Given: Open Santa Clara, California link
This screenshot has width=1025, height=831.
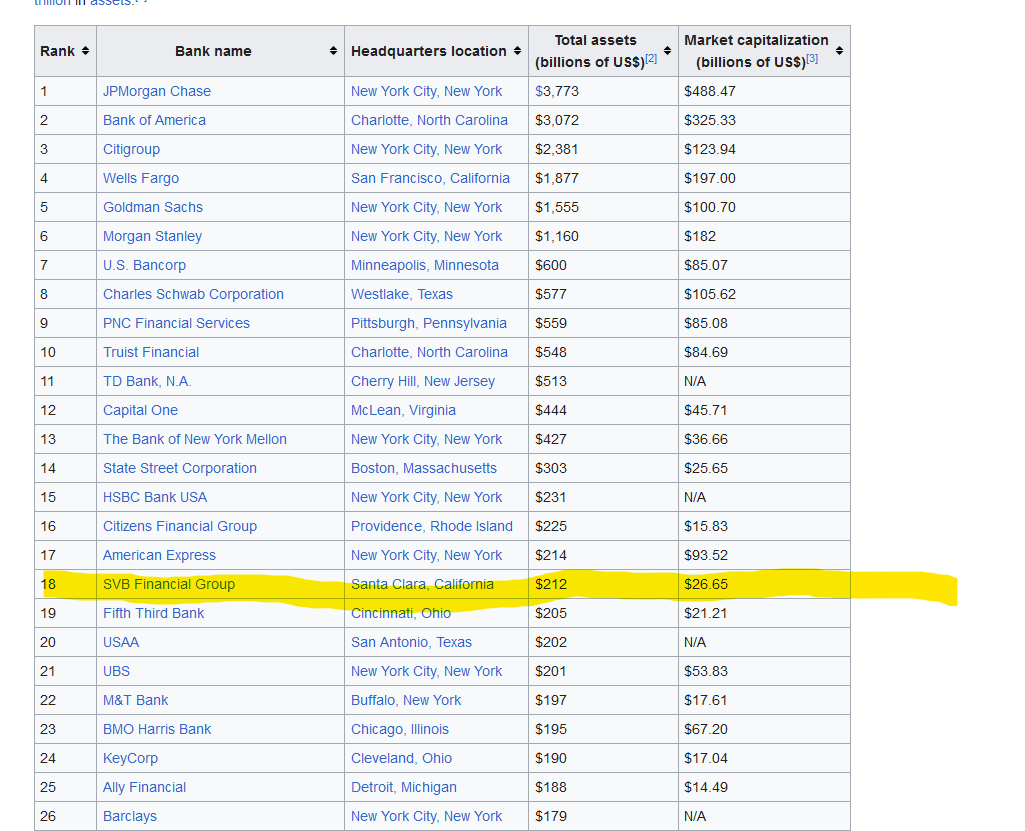Looking at the screenshot, I should click(422, 584).
